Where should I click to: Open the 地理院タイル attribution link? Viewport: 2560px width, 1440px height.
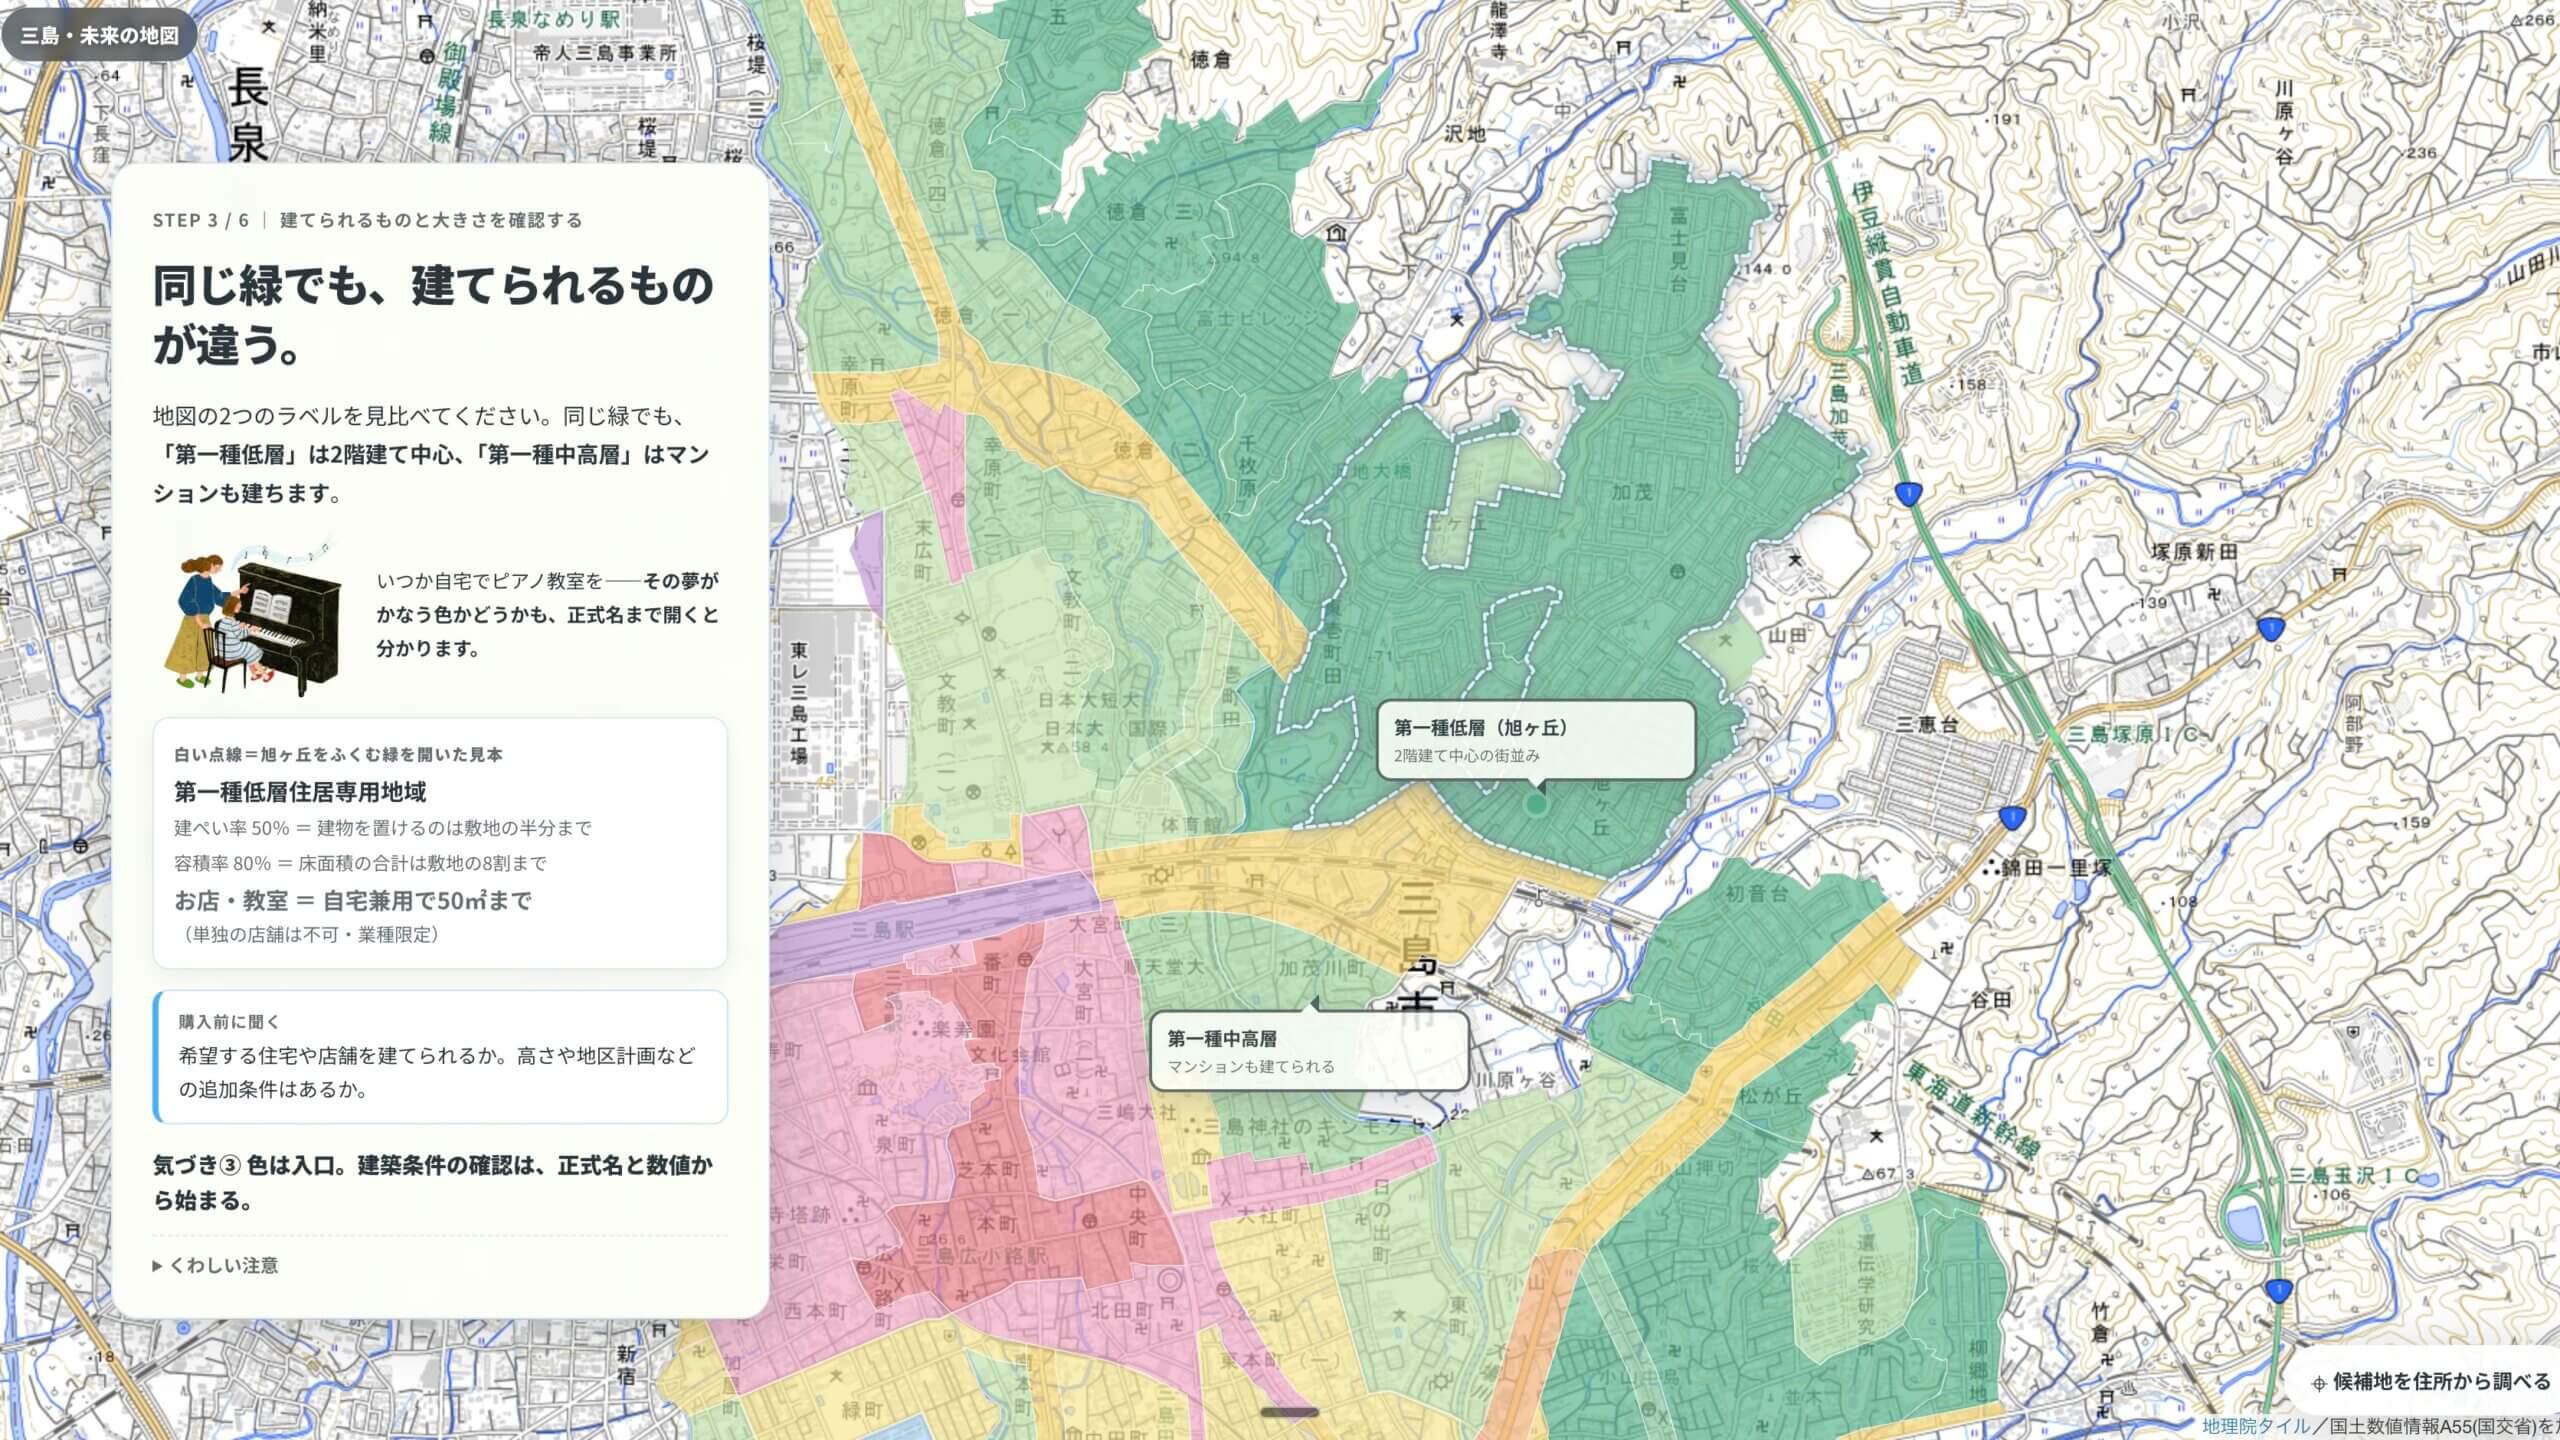coord(2256,1427)
